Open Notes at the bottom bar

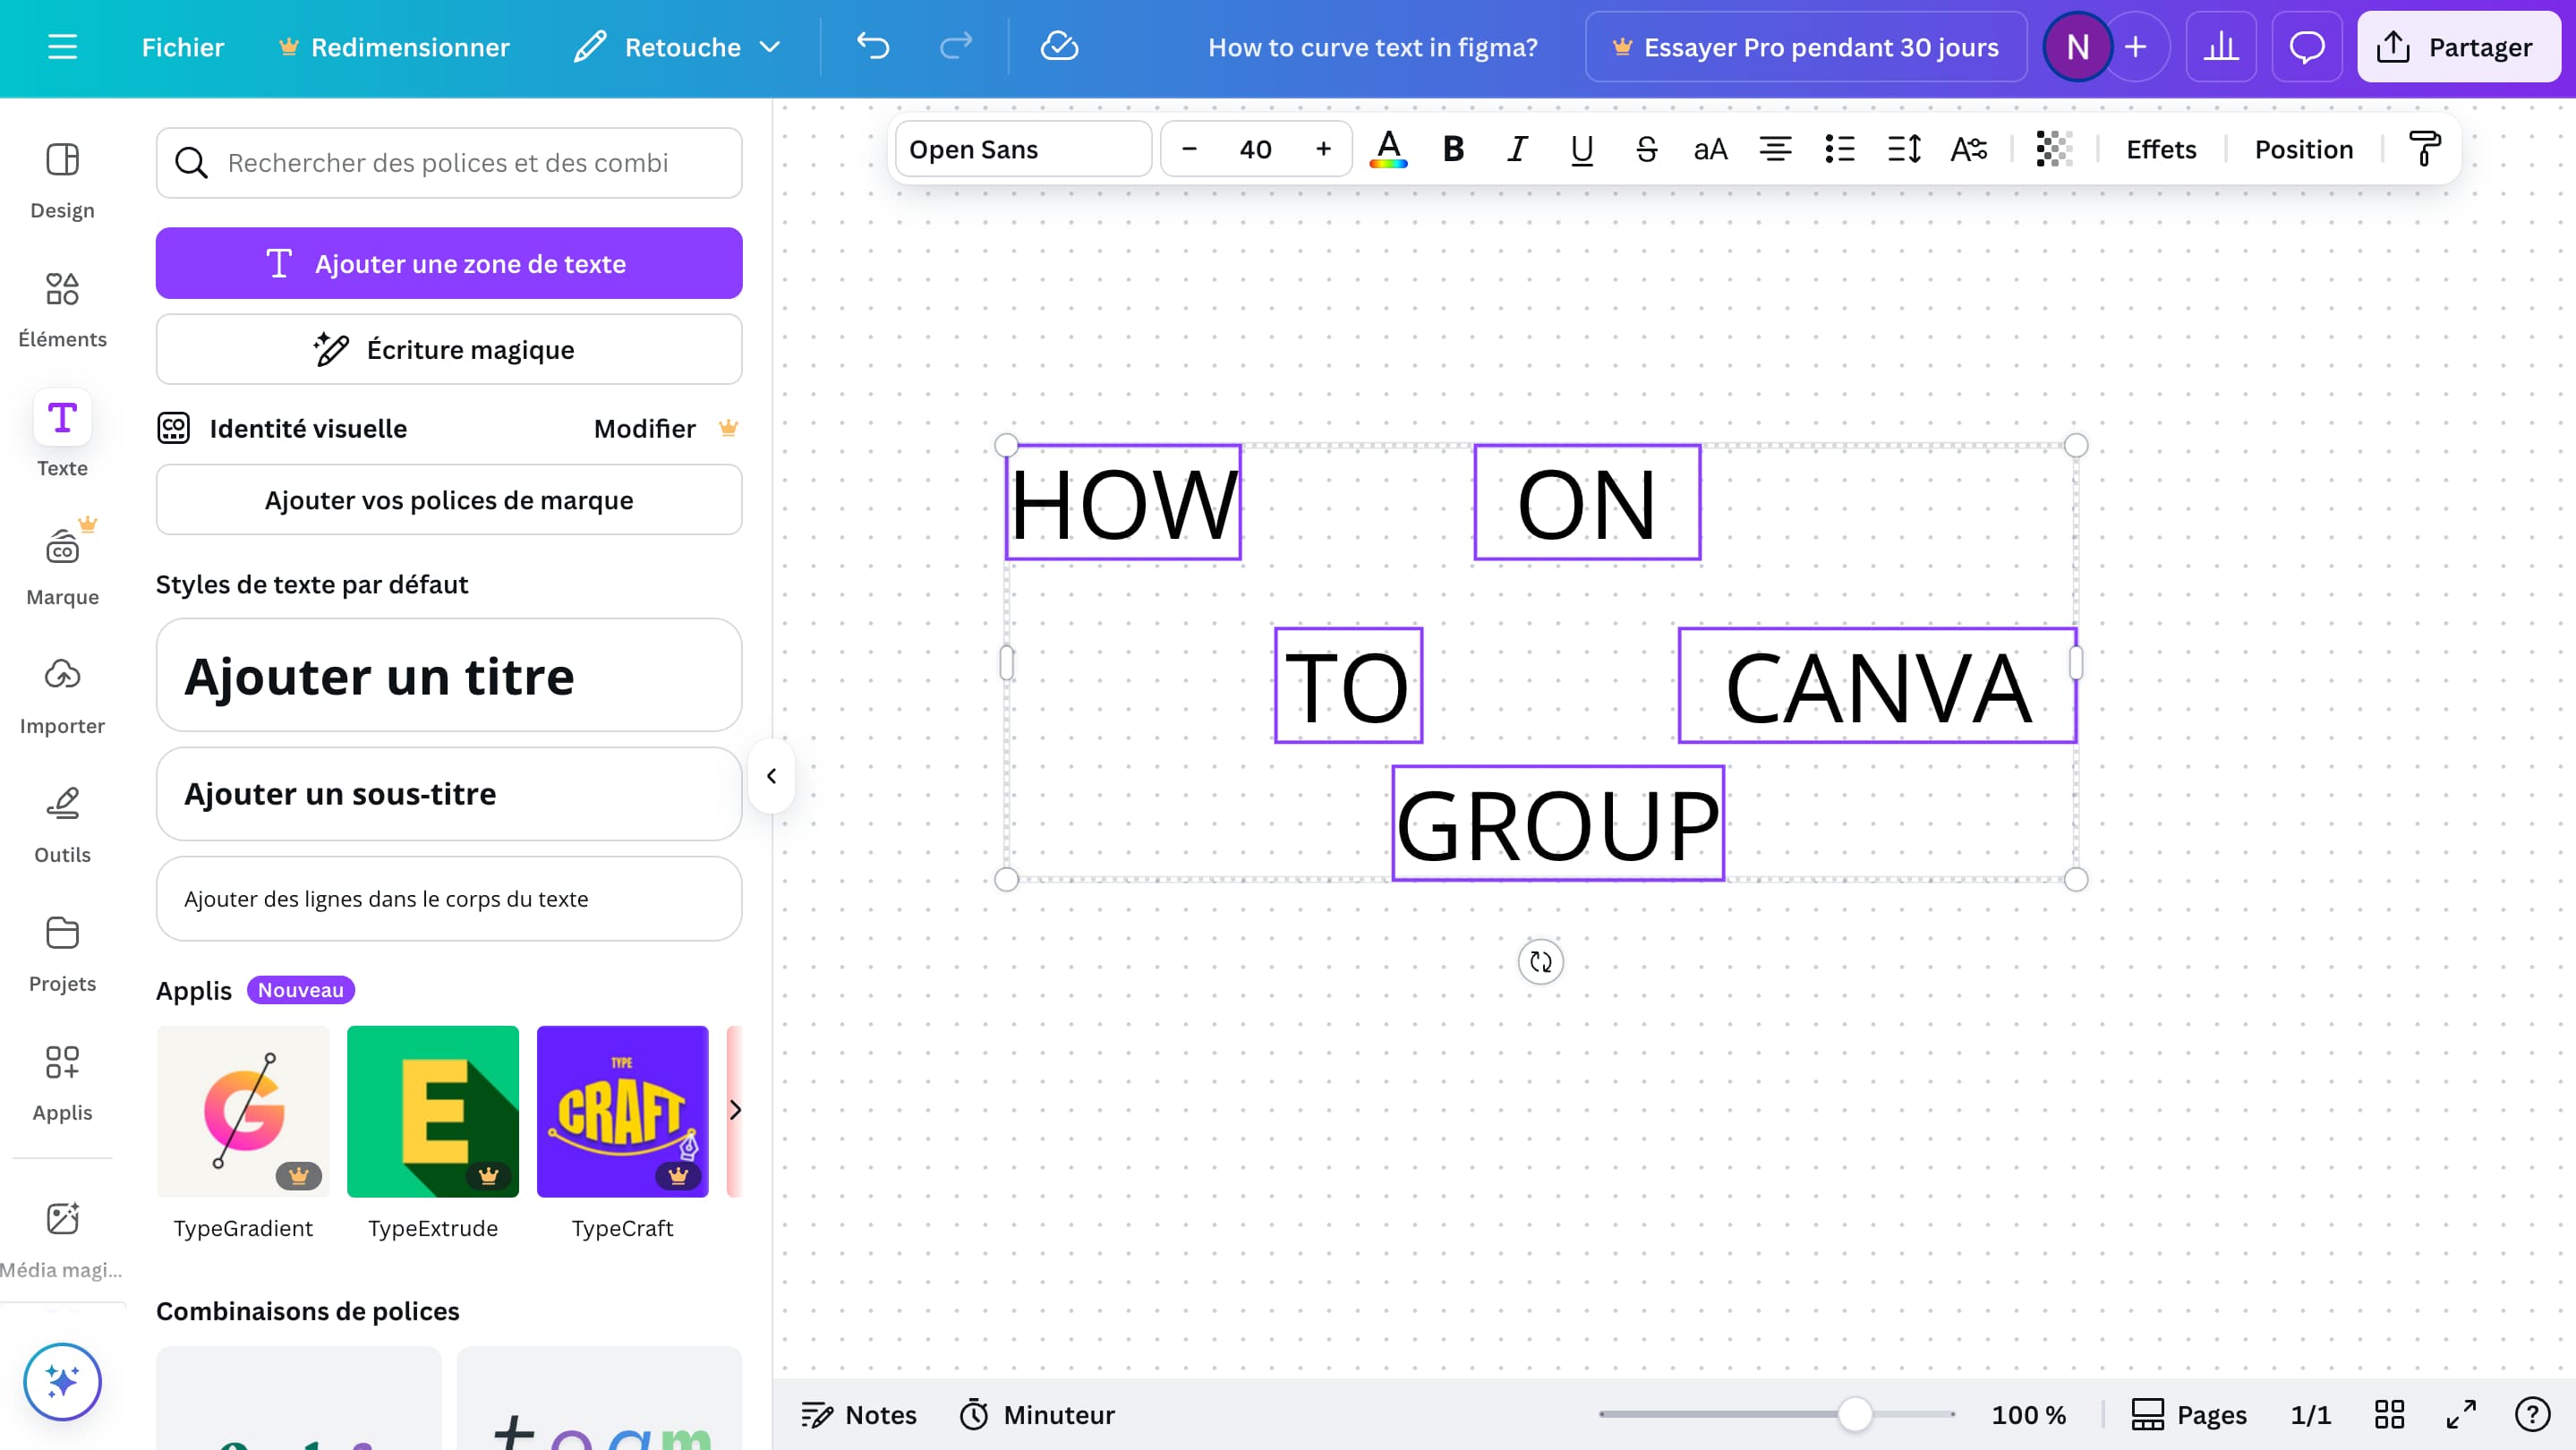[x=858, y=1415]
